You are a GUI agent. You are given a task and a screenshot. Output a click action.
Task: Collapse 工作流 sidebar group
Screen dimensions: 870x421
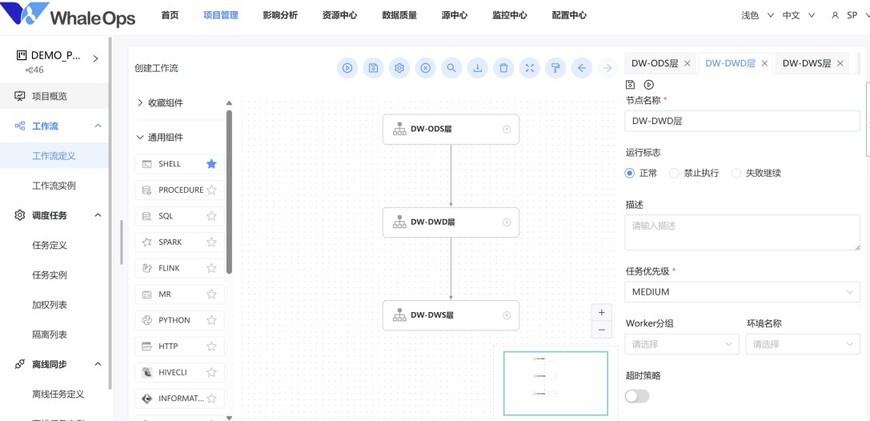[98, 126]
